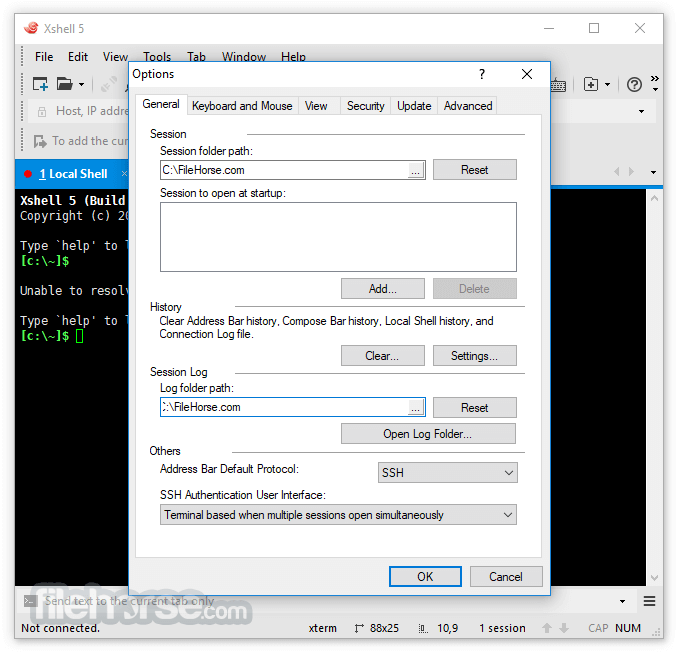The image size is (680, 655).
Task: Click Add... to add startup session
Action: click(382, 289)
